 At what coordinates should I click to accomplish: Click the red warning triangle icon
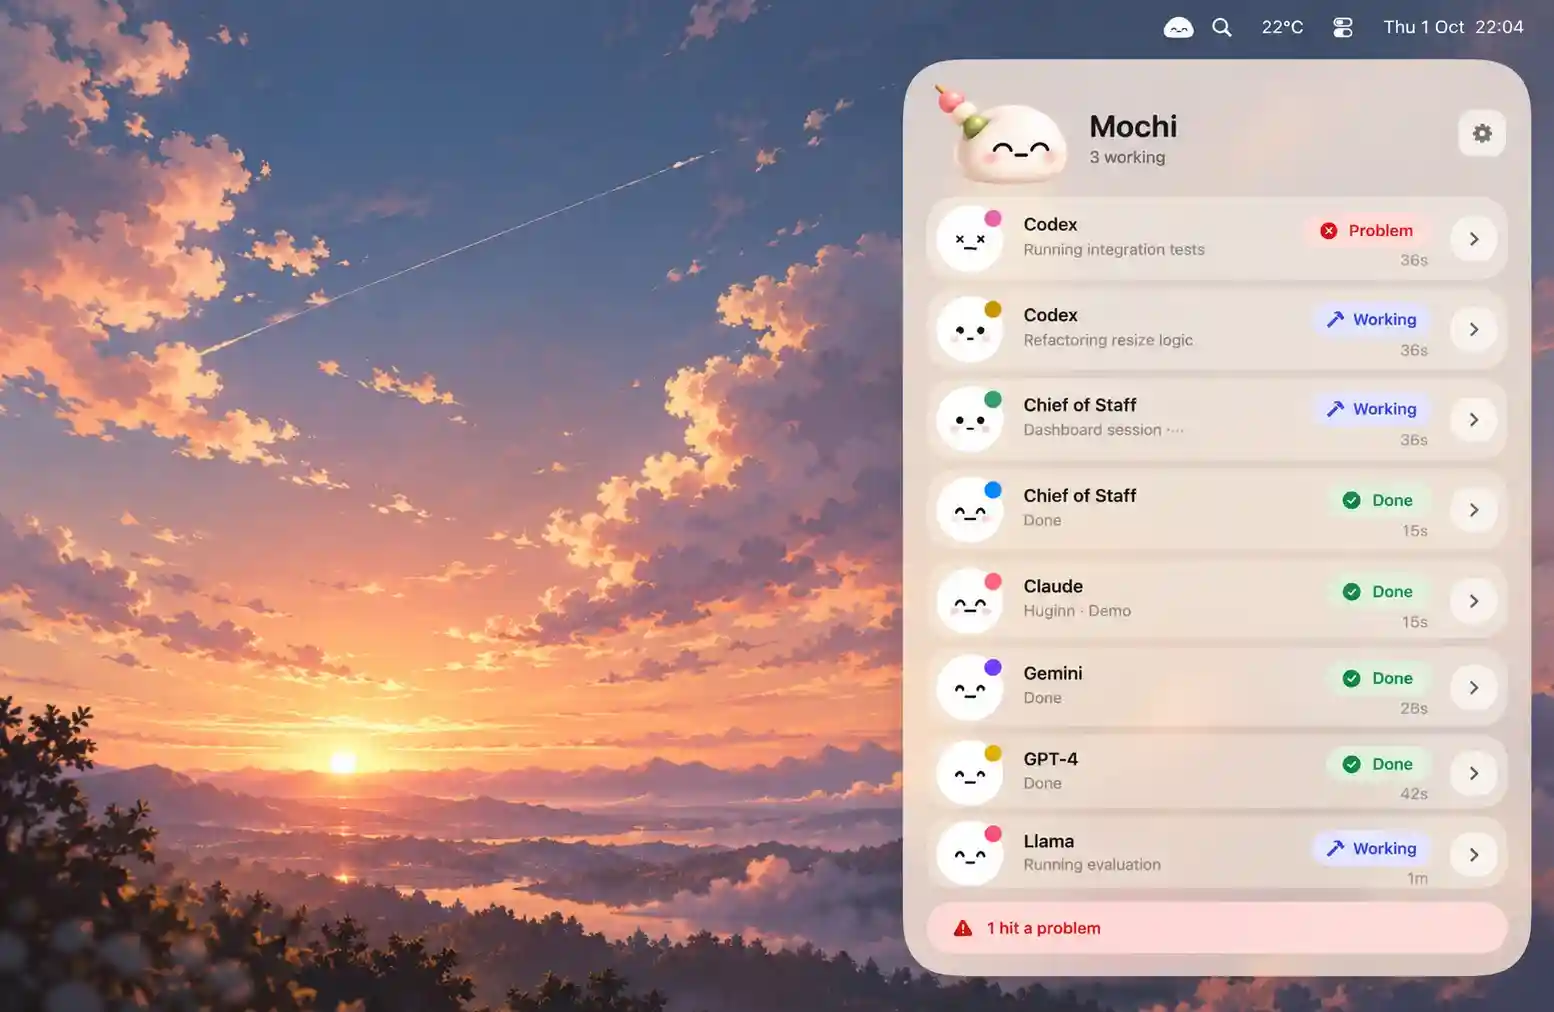point(963,928)
